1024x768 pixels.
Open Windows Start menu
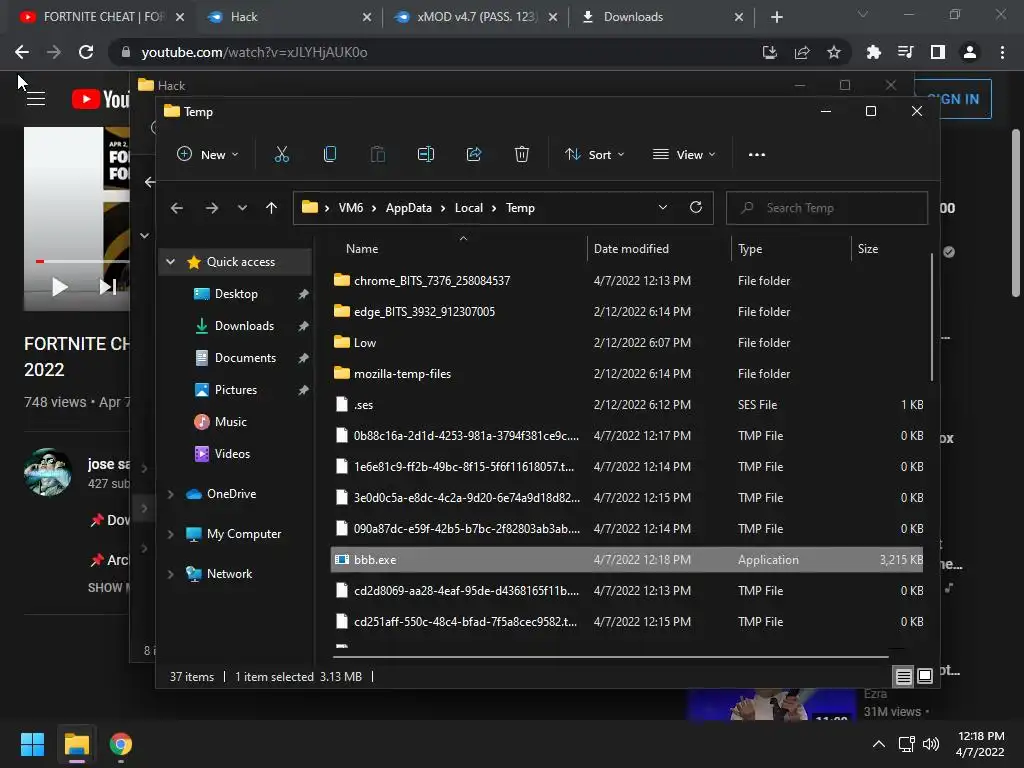(x=32, y=744)
